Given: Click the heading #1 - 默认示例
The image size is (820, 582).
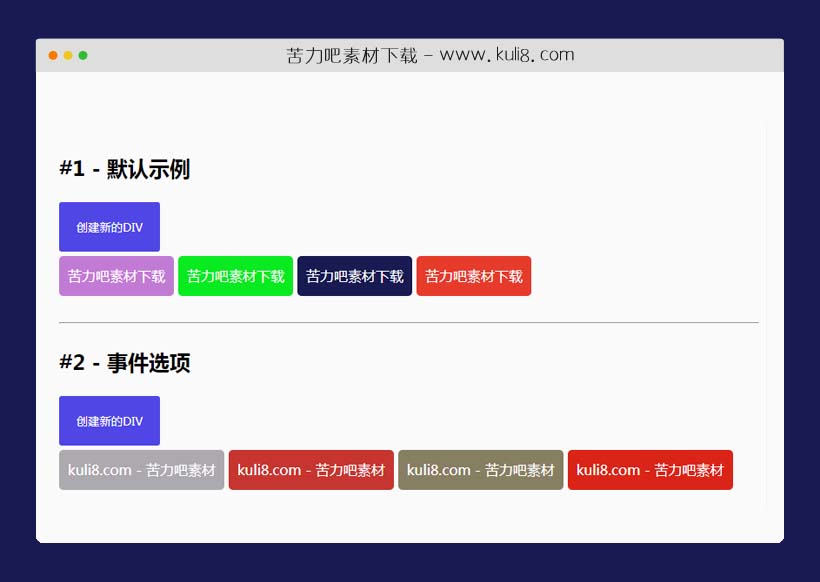Looking at the screenshot, I should pos(124,169).
